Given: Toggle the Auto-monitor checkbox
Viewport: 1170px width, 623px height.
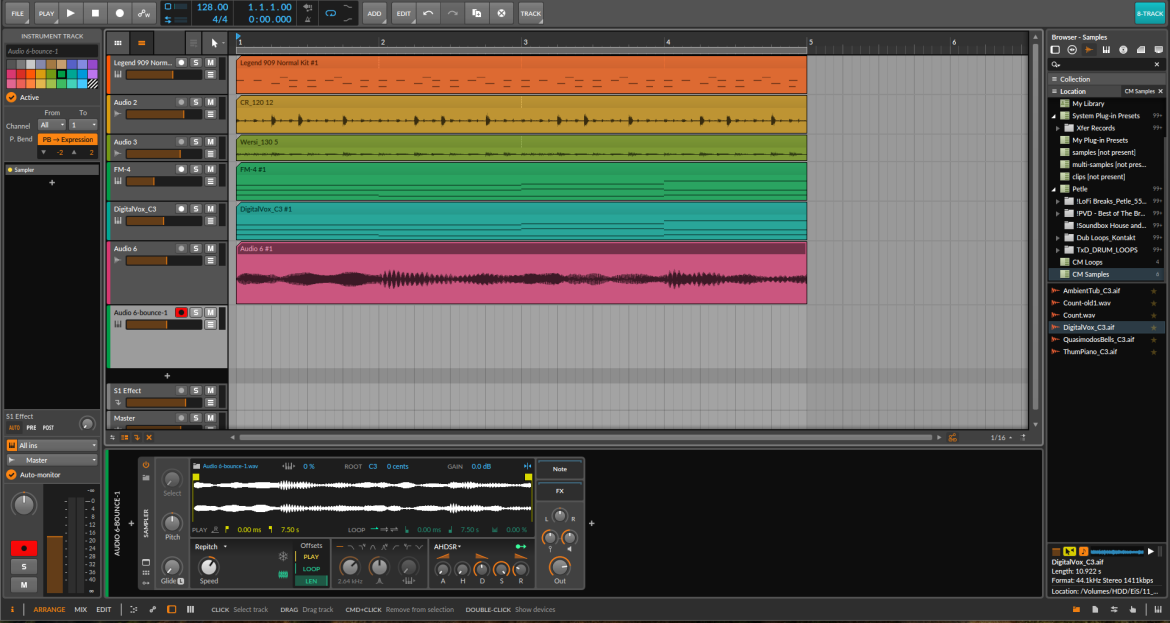Looking at the screenshot, I should 11,475.
